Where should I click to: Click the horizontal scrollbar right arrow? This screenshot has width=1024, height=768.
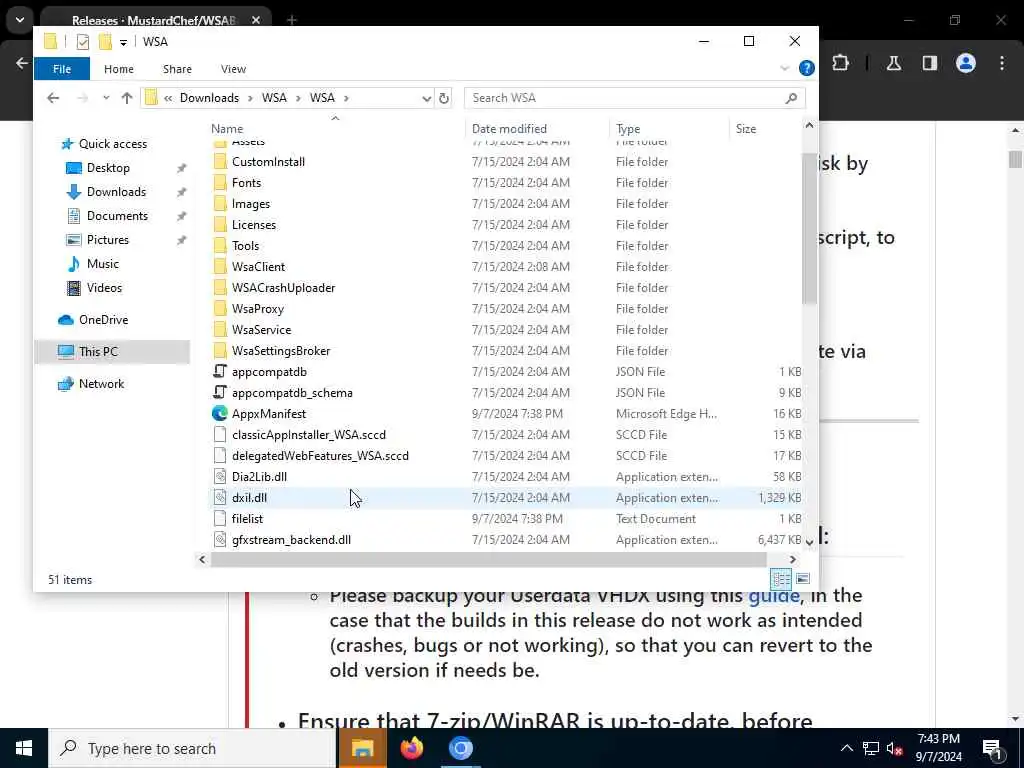(x=792, y=560)
